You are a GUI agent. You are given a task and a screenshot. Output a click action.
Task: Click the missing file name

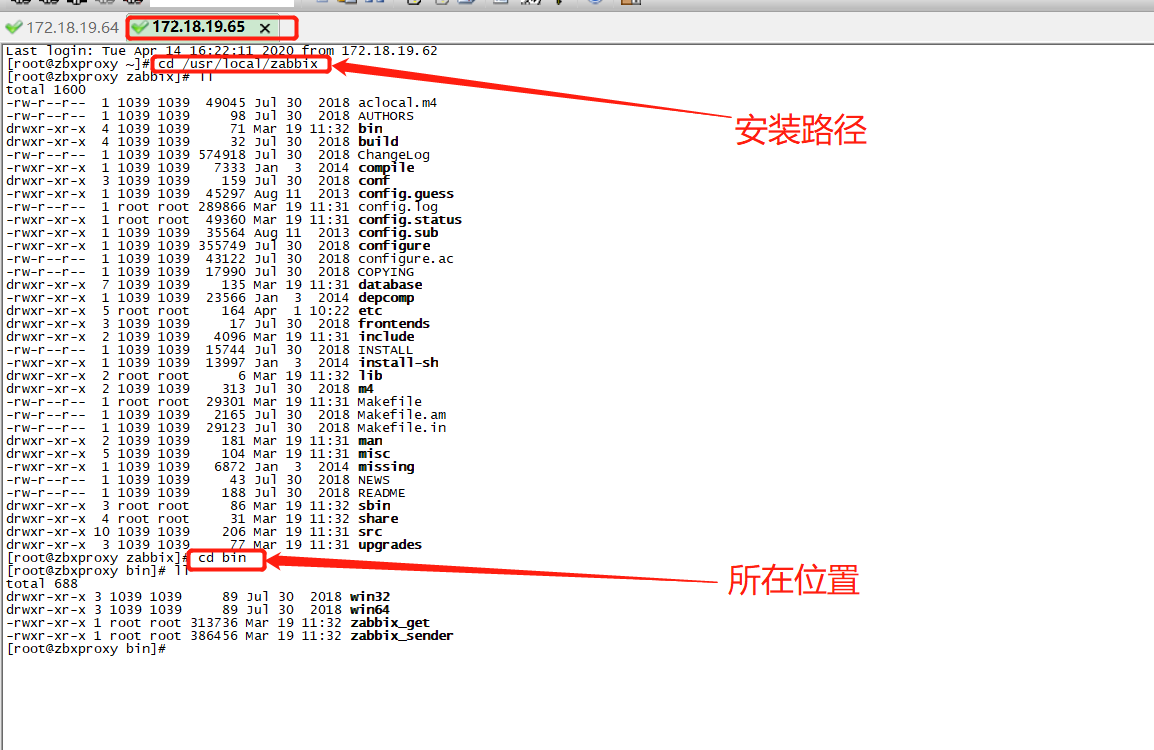[x=386, y=467]
